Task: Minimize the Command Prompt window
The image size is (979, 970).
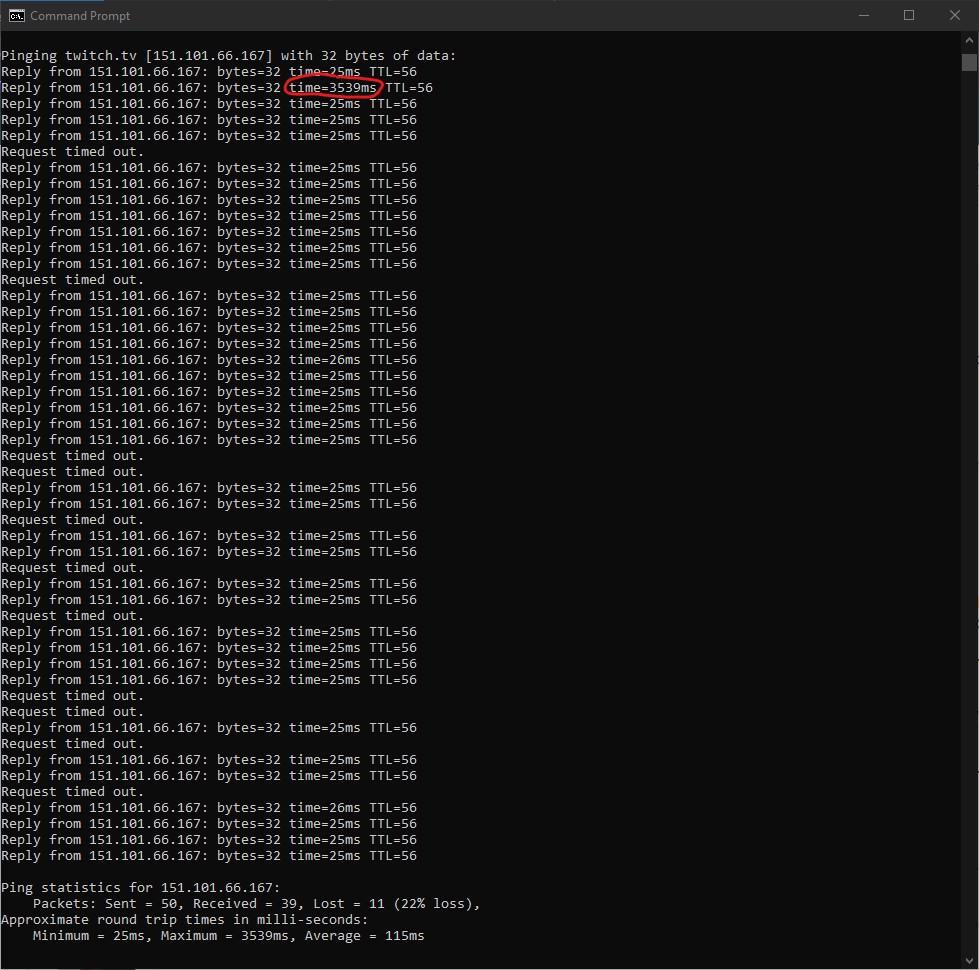Action: [863, 15]
